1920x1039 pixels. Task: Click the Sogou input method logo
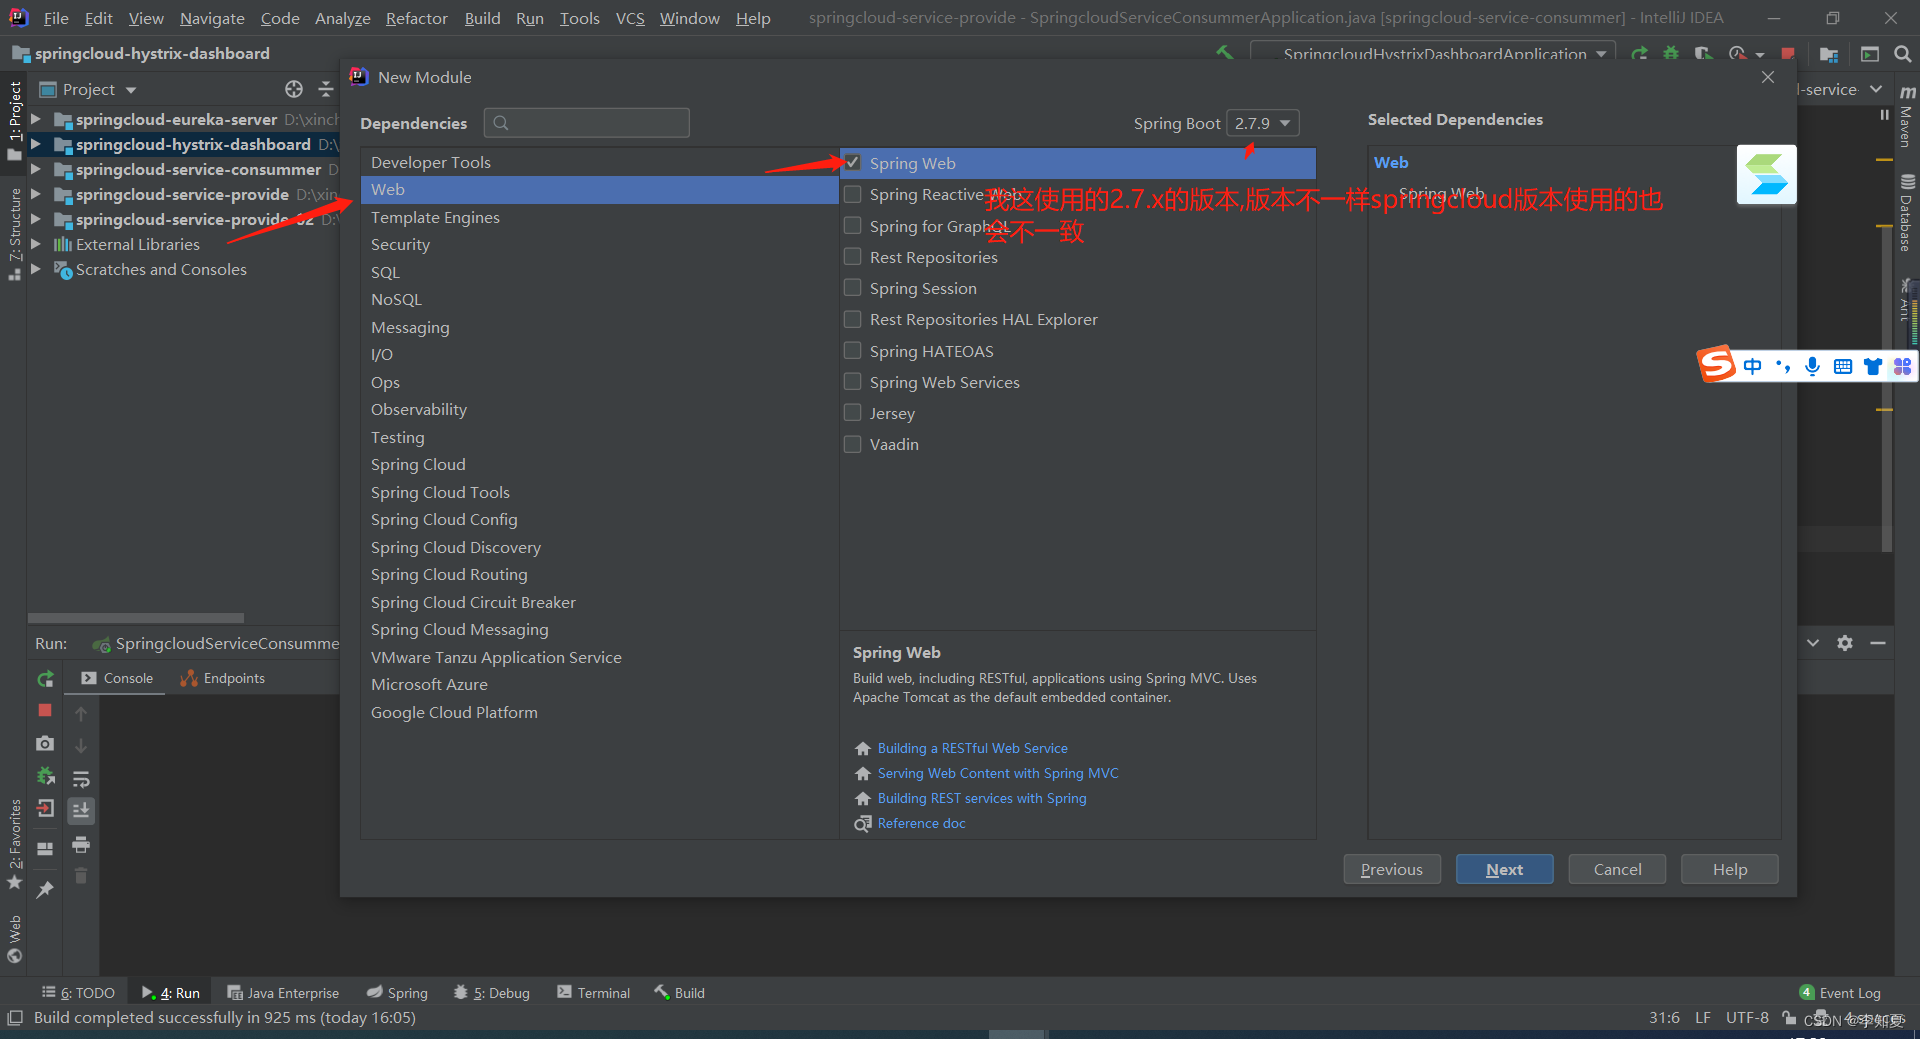1717,364
